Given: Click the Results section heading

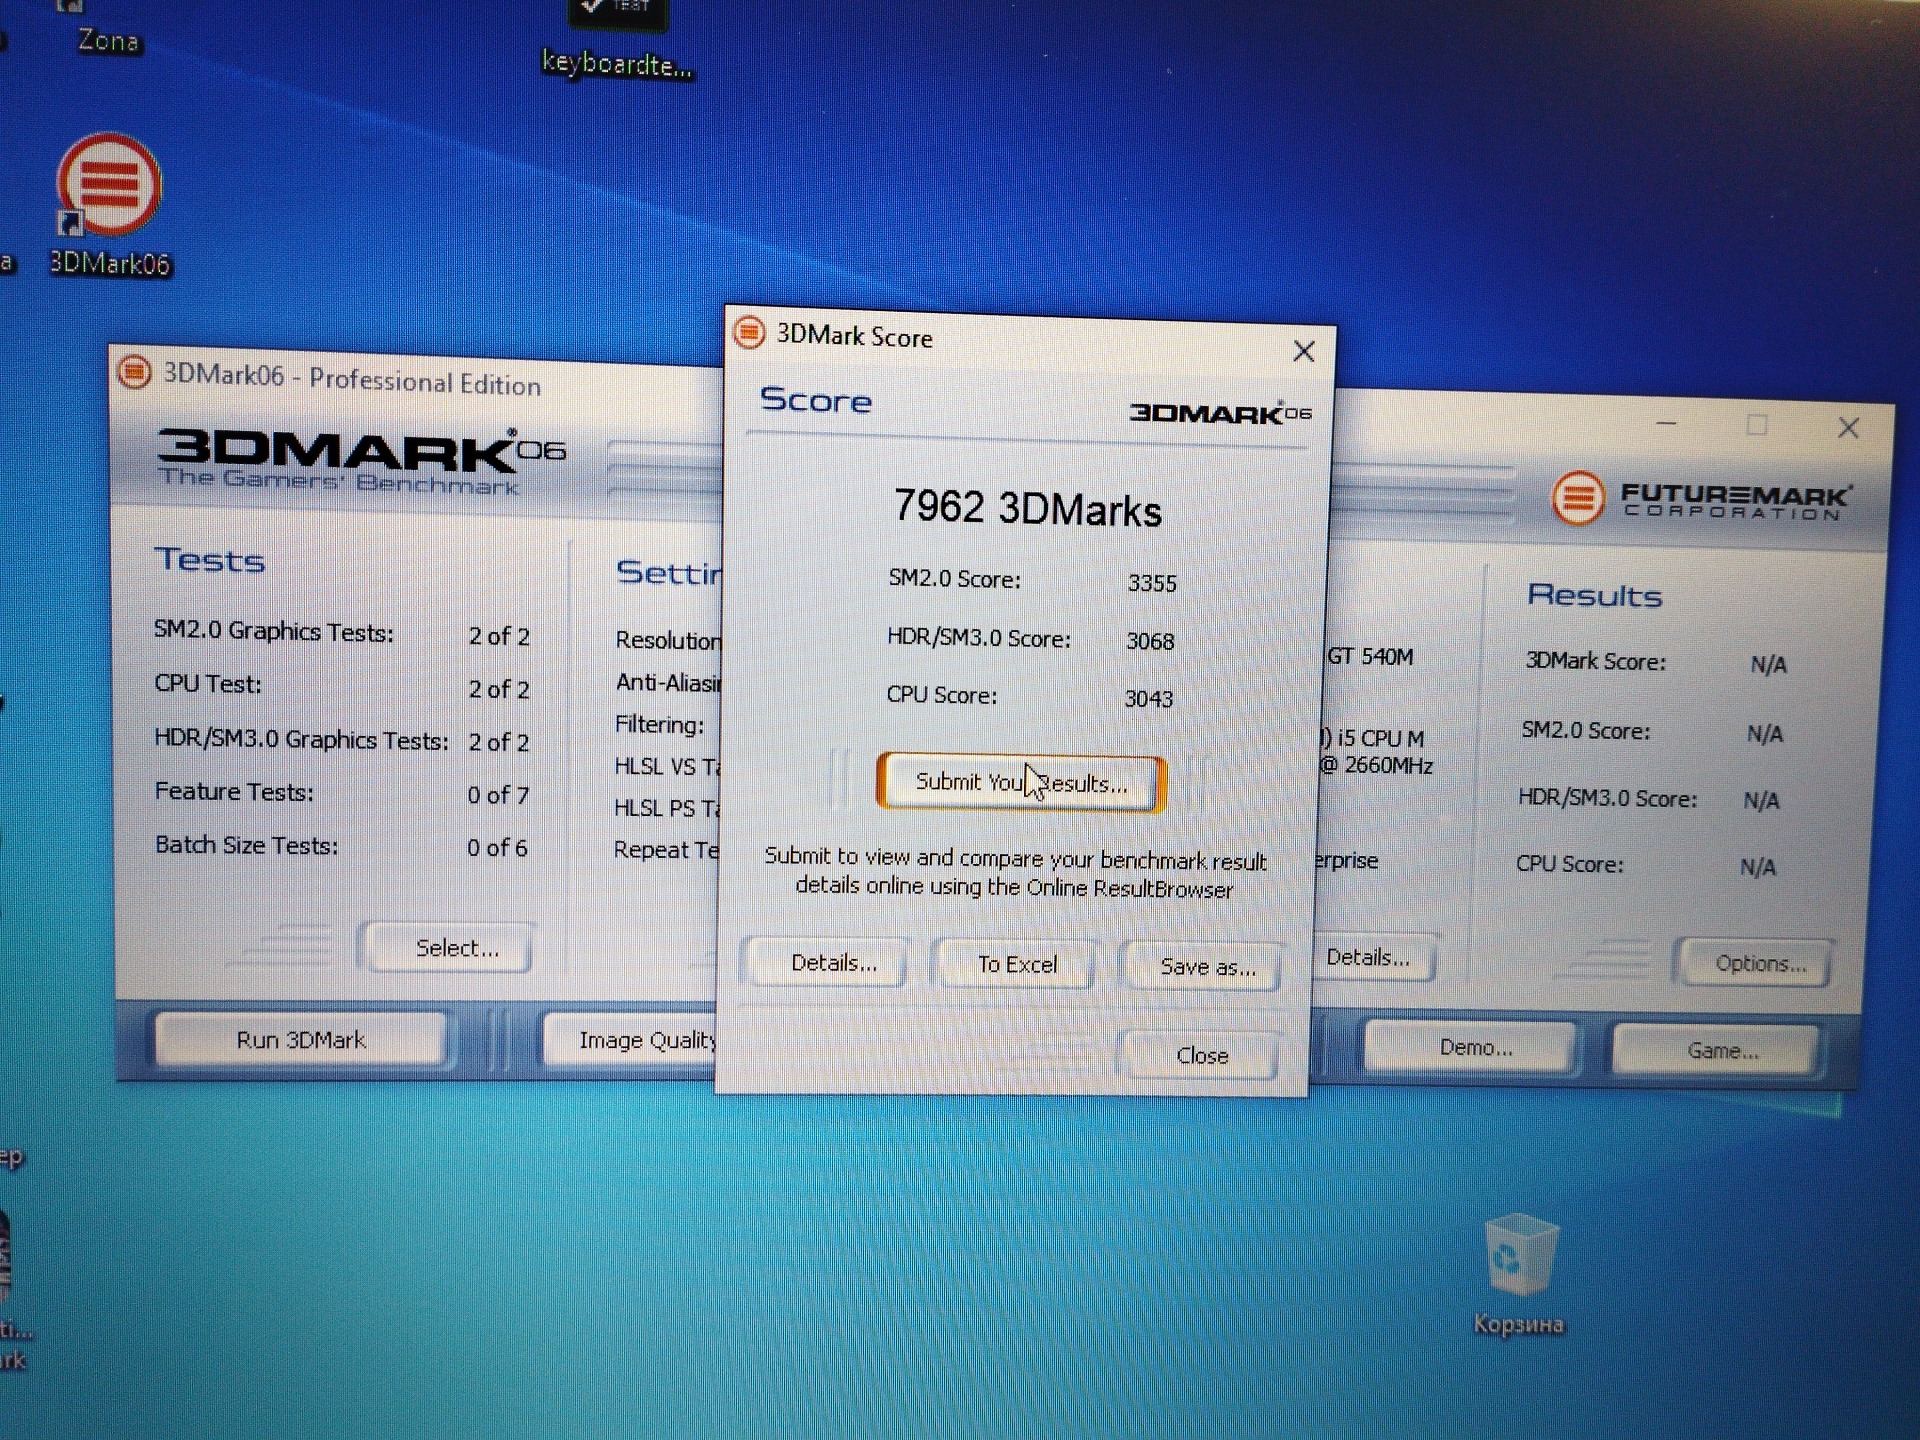Looking at the screenshot, I should (1594, 595).
